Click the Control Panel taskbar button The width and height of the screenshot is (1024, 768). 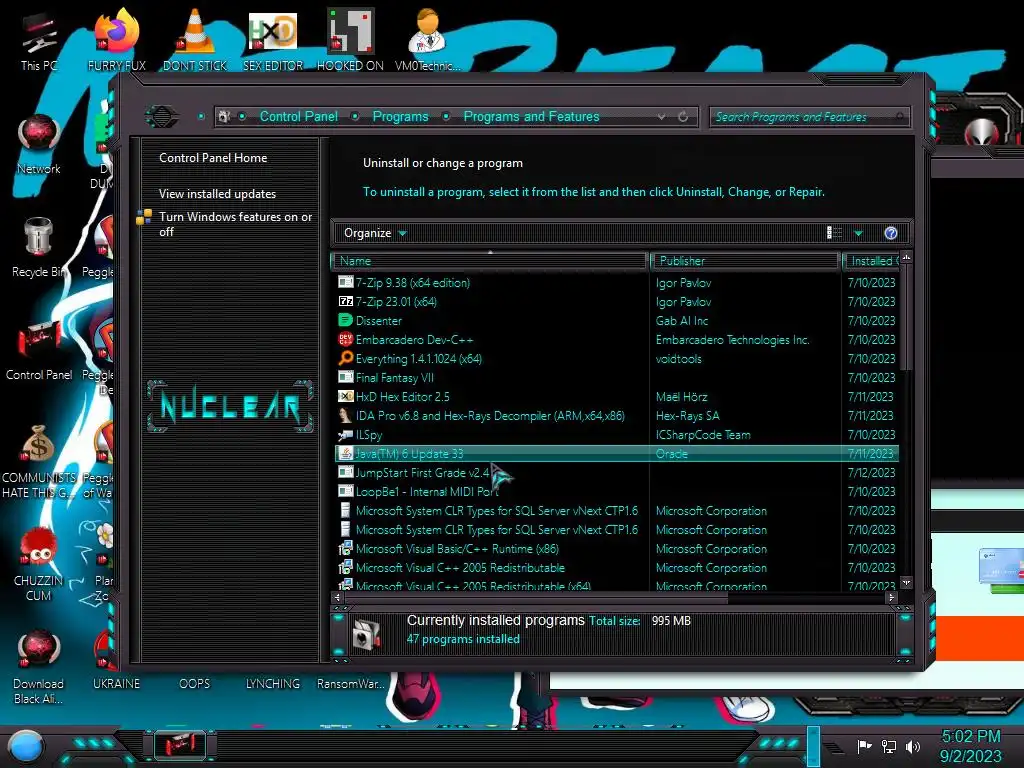click(x=180, y=745)
